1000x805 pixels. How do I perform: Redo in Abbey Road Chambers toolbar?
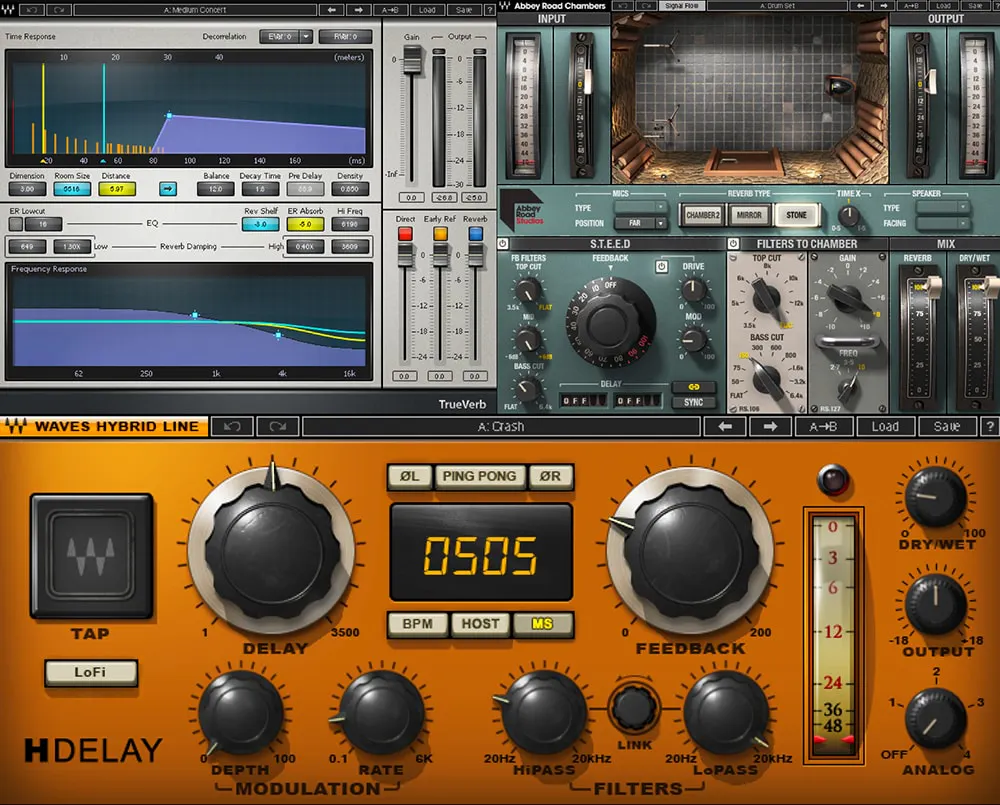pos(647,6)
